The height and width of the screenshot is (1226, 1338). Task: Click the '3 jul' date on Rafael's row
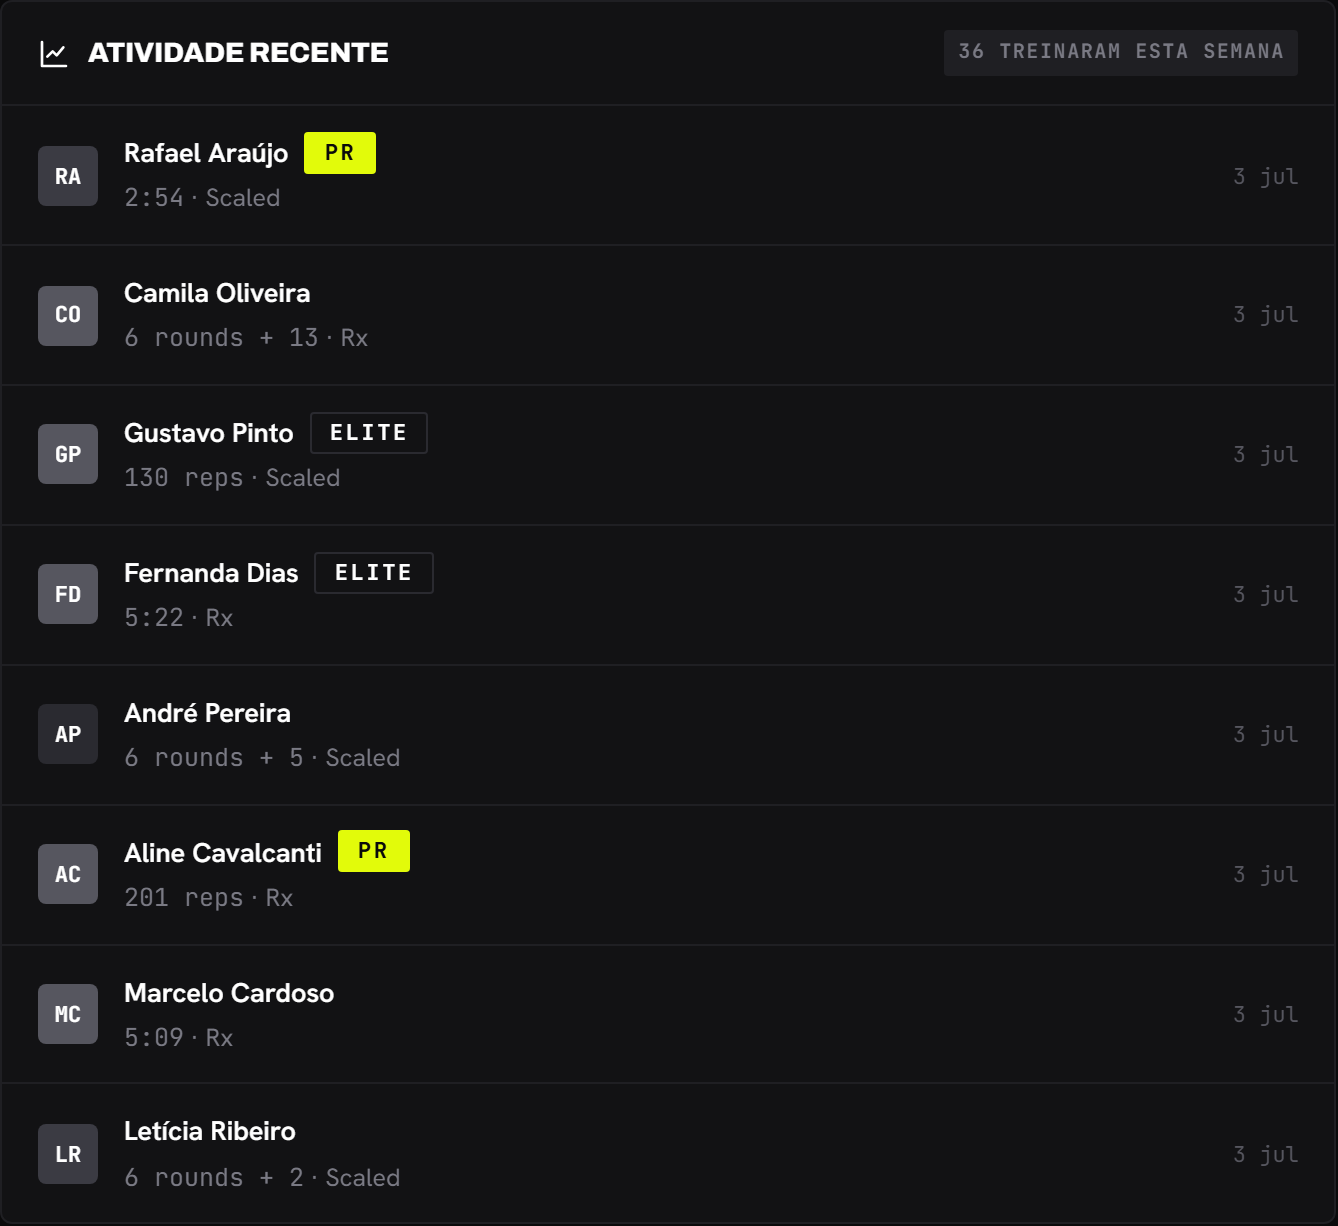[1266, 177]
